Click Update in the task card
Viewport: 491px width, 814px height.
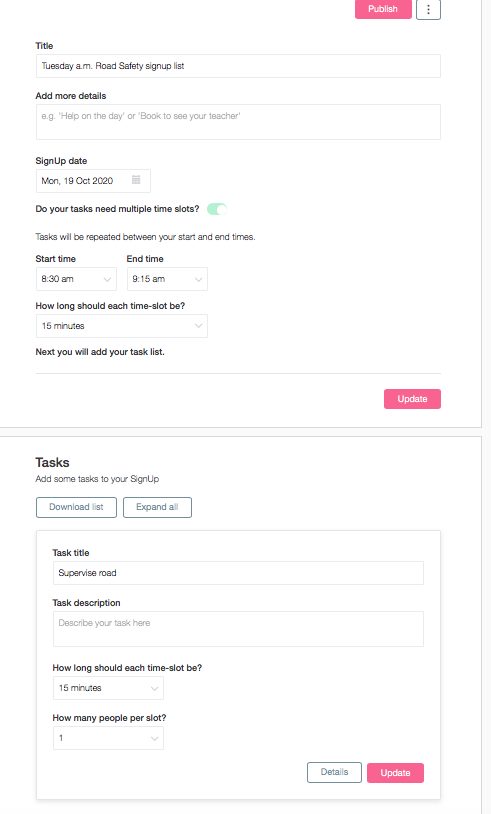[x=395, y=772]
